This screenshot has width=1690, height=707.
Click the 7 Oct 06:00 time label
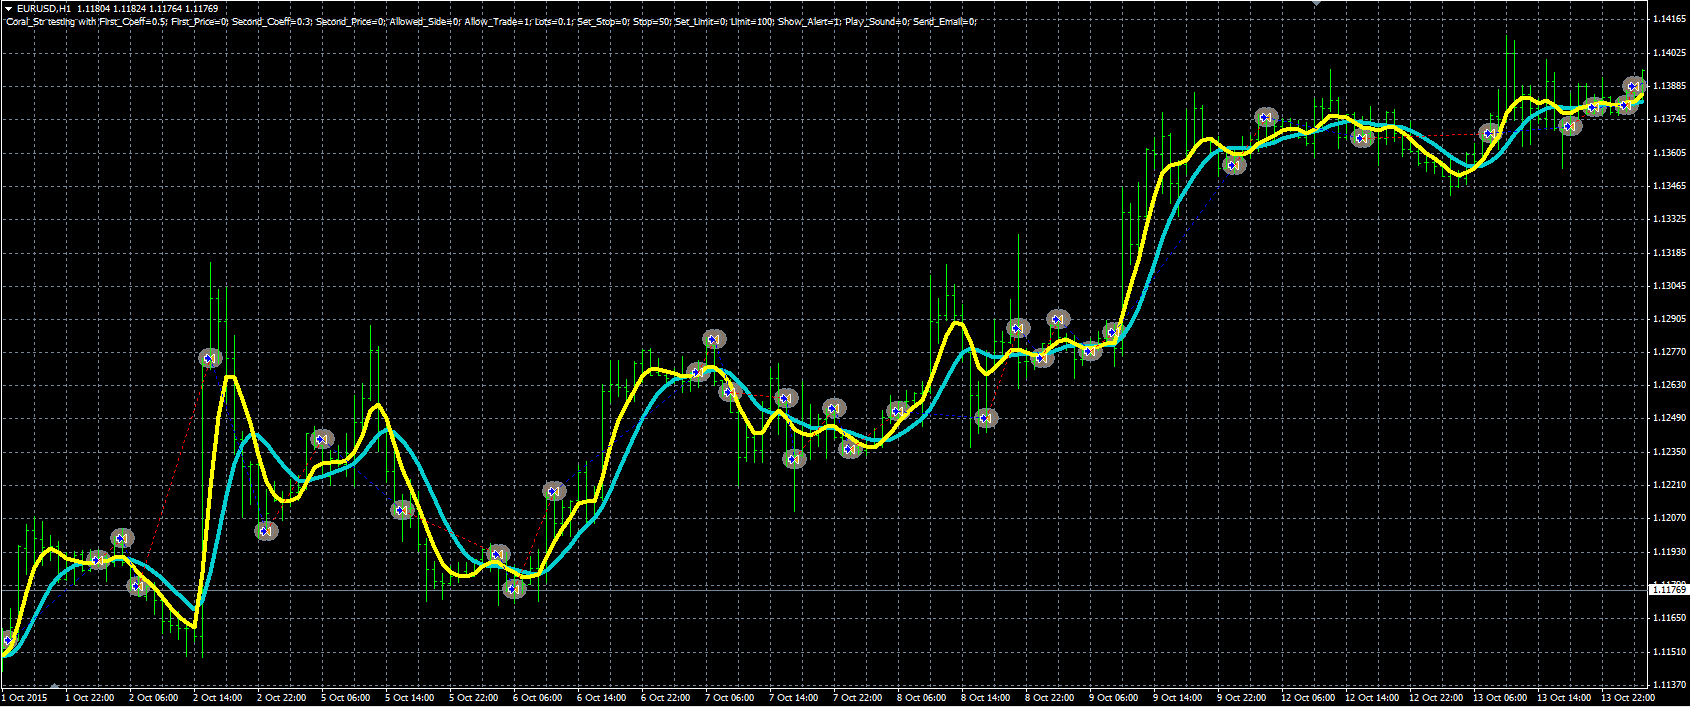[730, 698]
